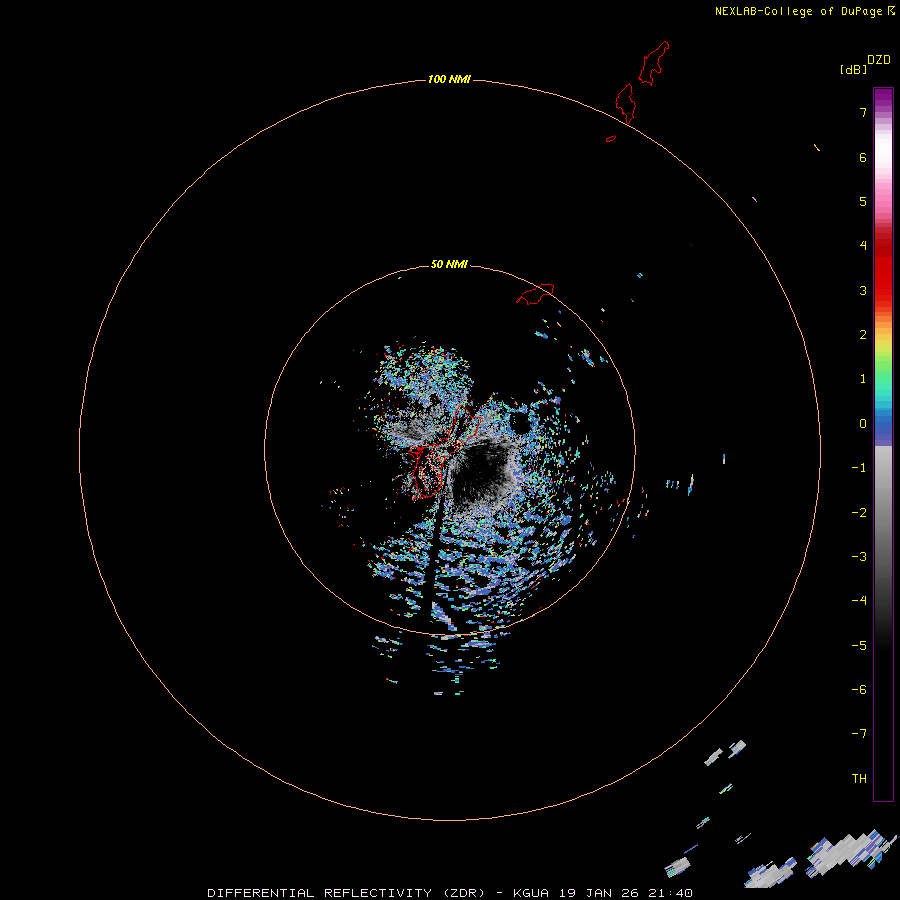
Task: Click the colorbar value 4 label
Action: pyautogui.click(x=863, y=246)
